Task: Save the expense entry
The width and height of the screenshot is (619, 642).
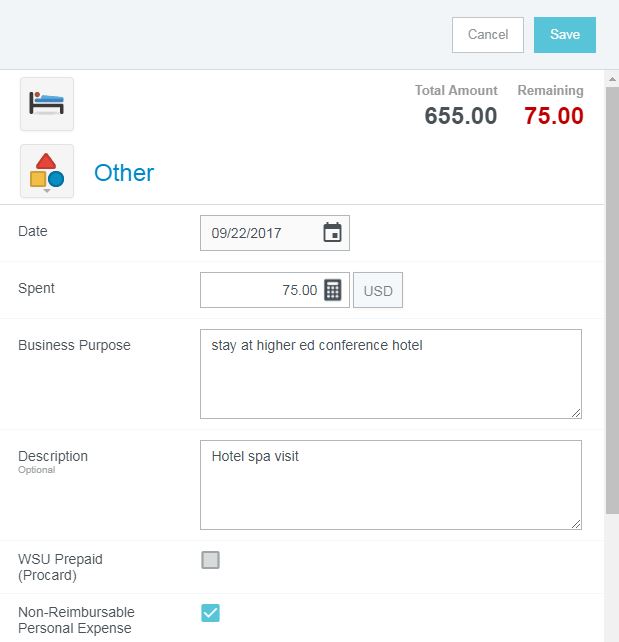Action: (565, 35)
